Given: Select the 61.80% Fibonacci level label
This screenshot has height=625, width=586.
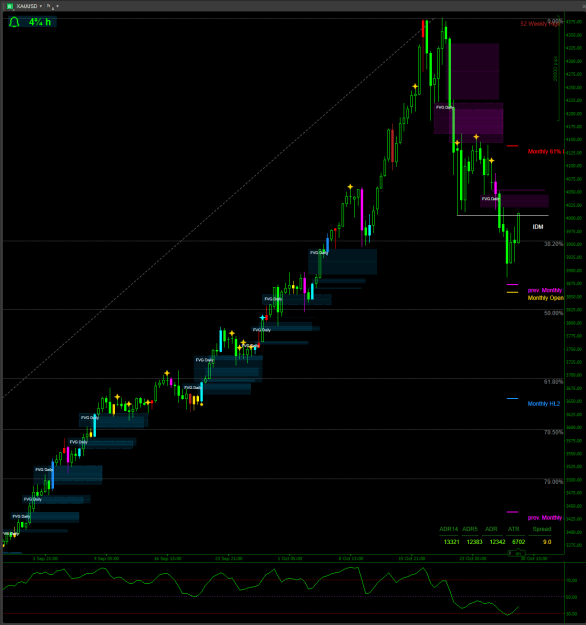Looking at the screenshot, I should 553,381.
